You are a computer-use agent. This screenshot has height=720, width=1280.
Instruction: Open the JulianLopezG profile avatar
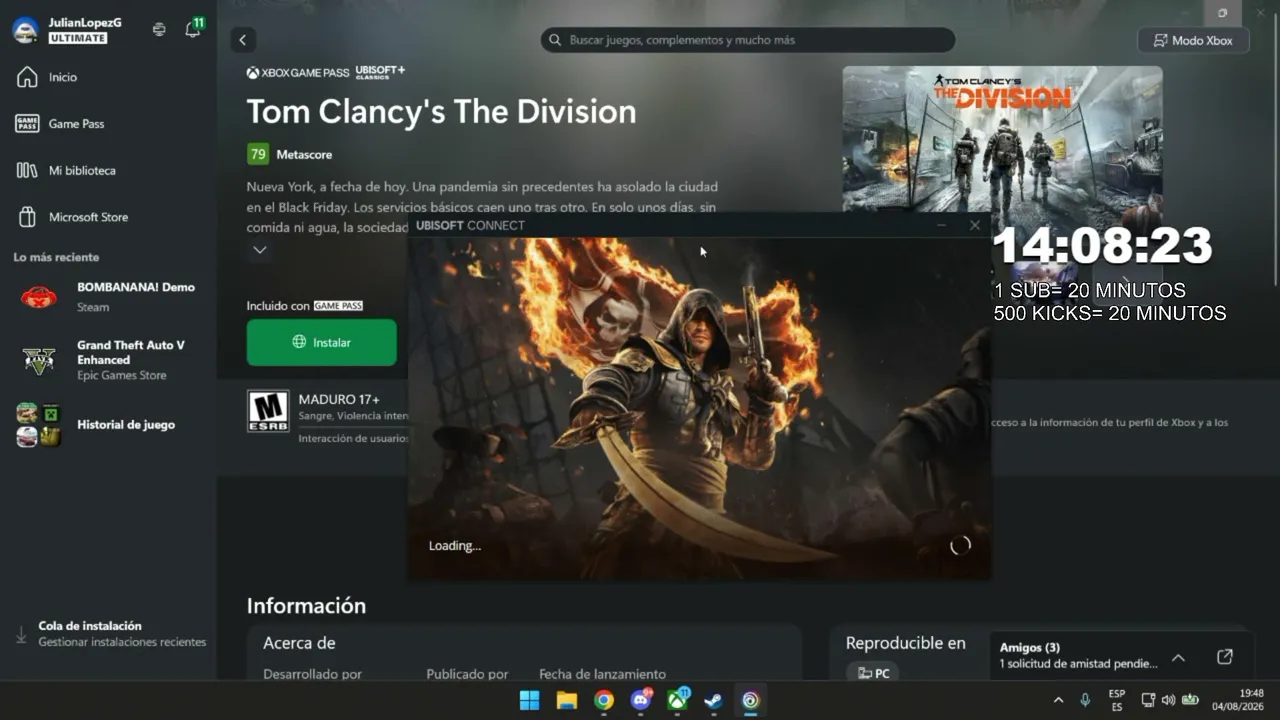pos(25,30)
